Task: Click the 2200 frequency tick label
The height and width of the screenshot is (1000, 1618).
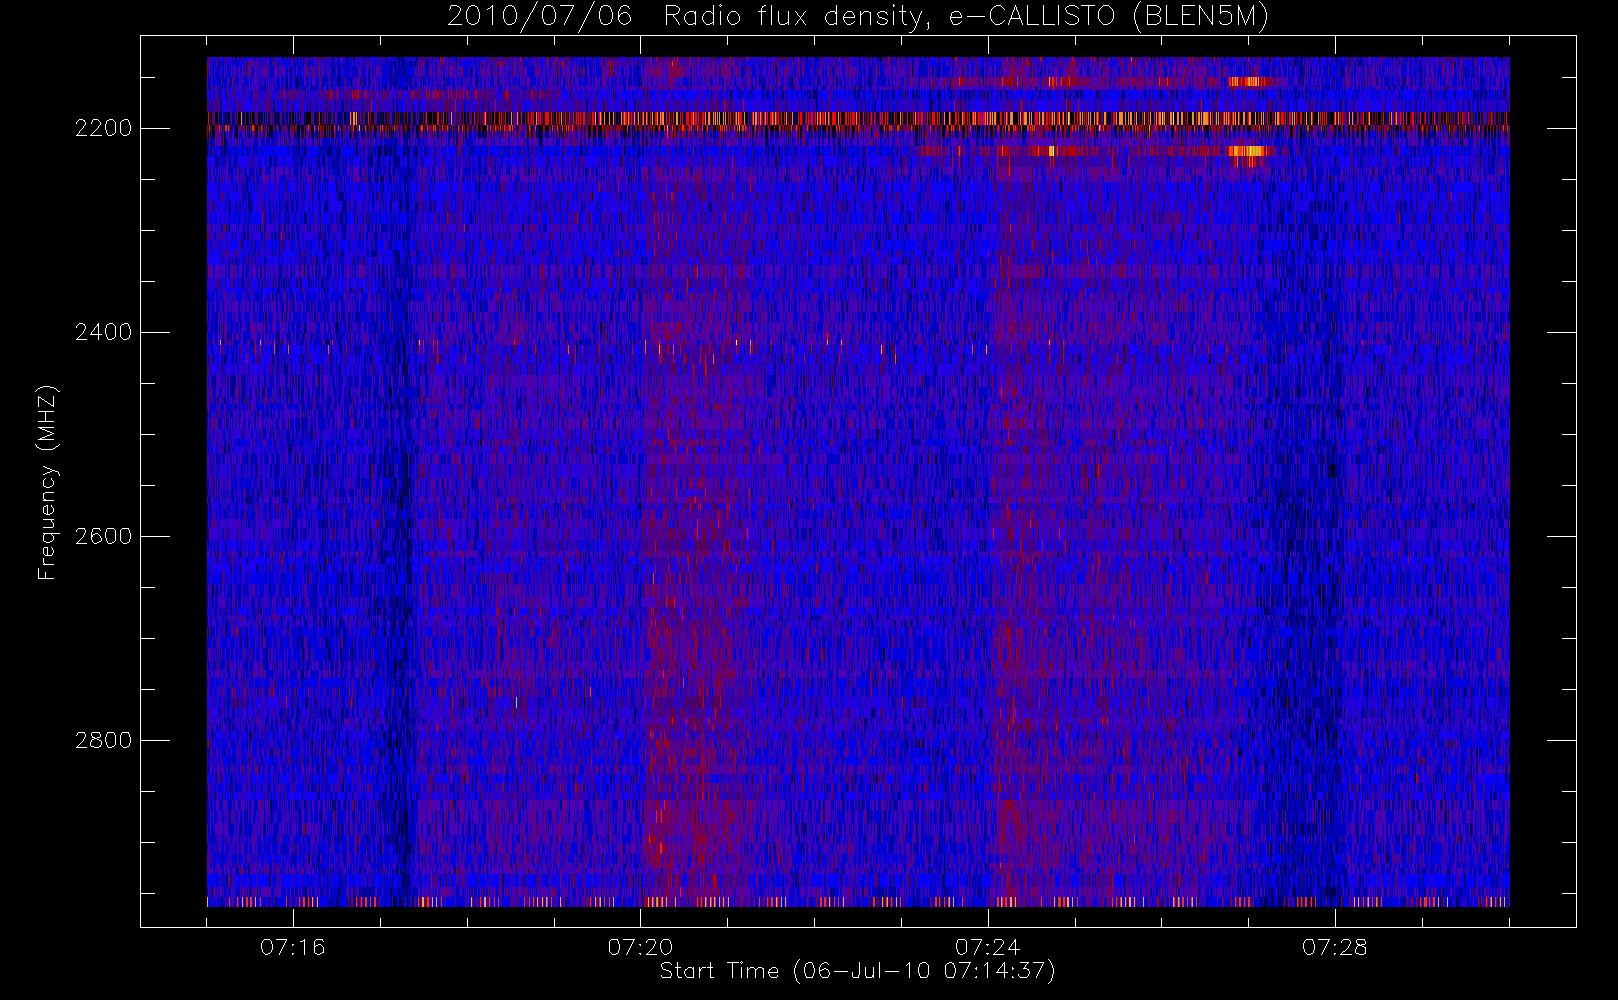Action: pyautogui.click(x=104, y=128)
